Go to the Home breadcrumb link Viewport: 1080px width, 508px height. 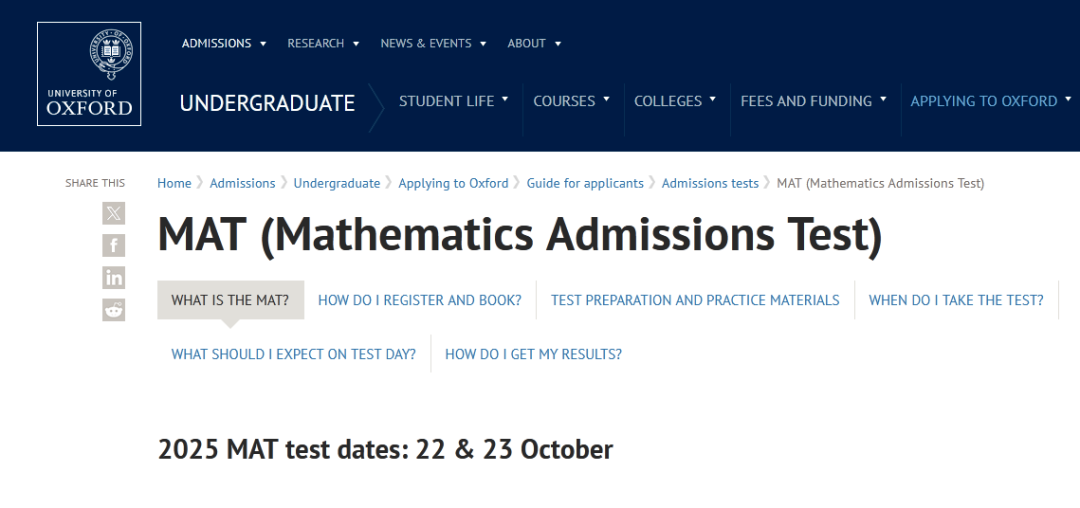click(x=174, y=183)
